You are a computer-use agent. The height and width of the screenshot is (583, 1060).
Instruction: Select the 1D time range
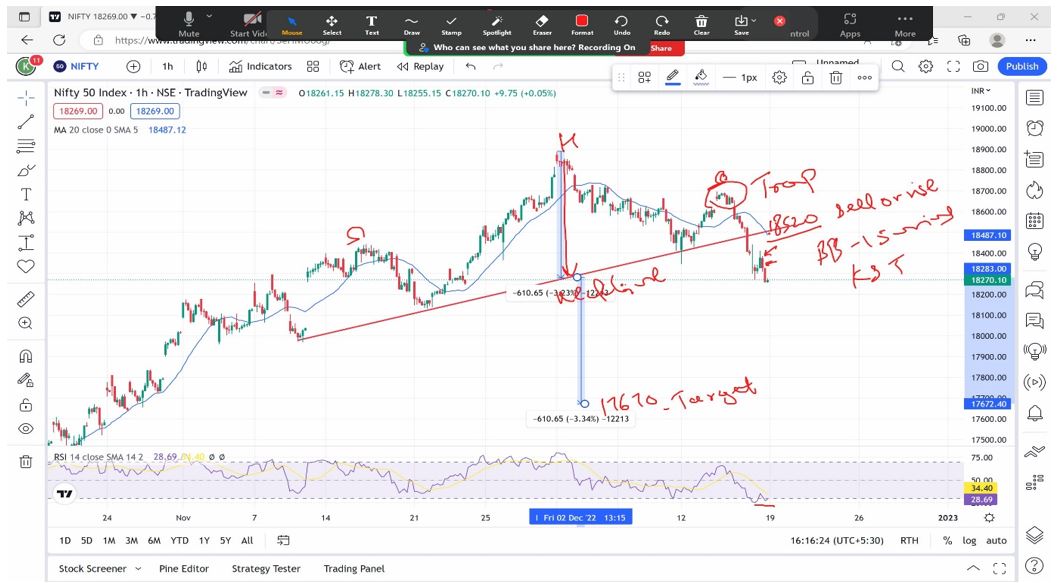point(65,540)
